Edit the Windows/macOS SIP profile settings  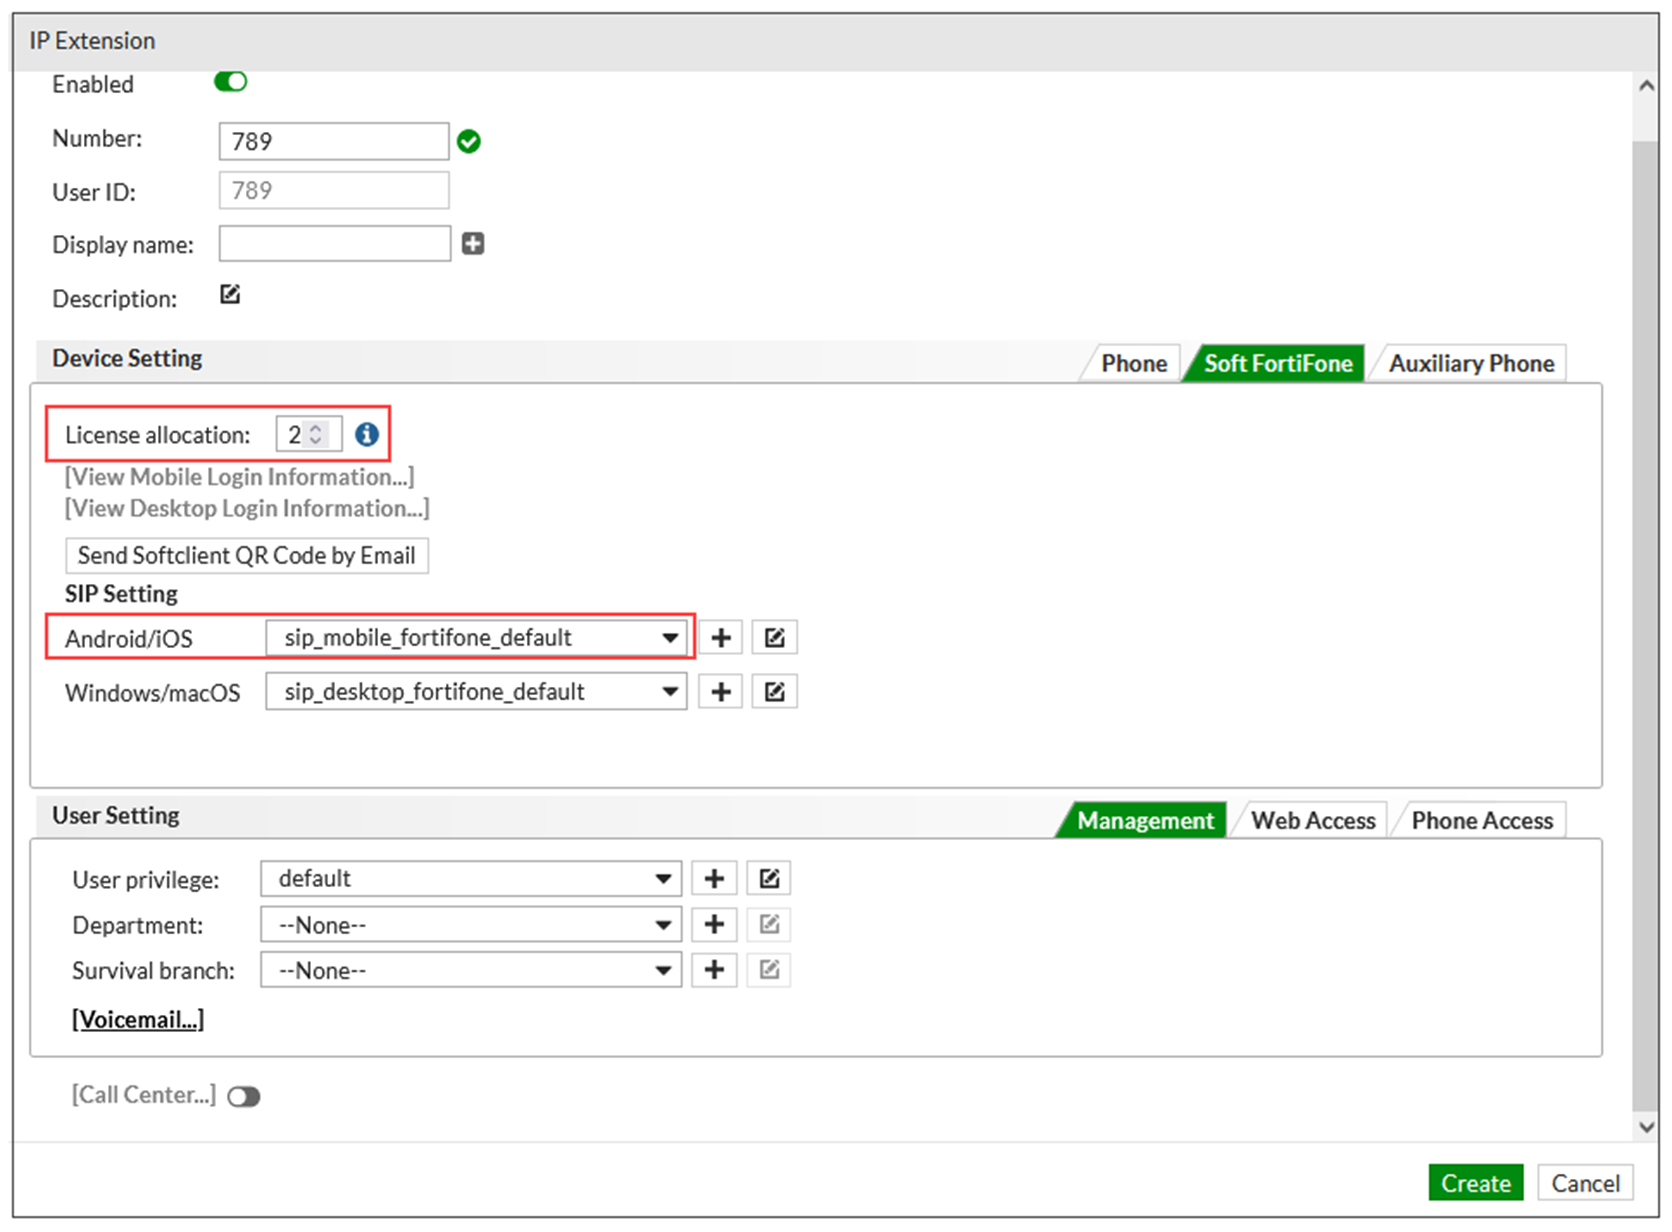pos(774,691)
